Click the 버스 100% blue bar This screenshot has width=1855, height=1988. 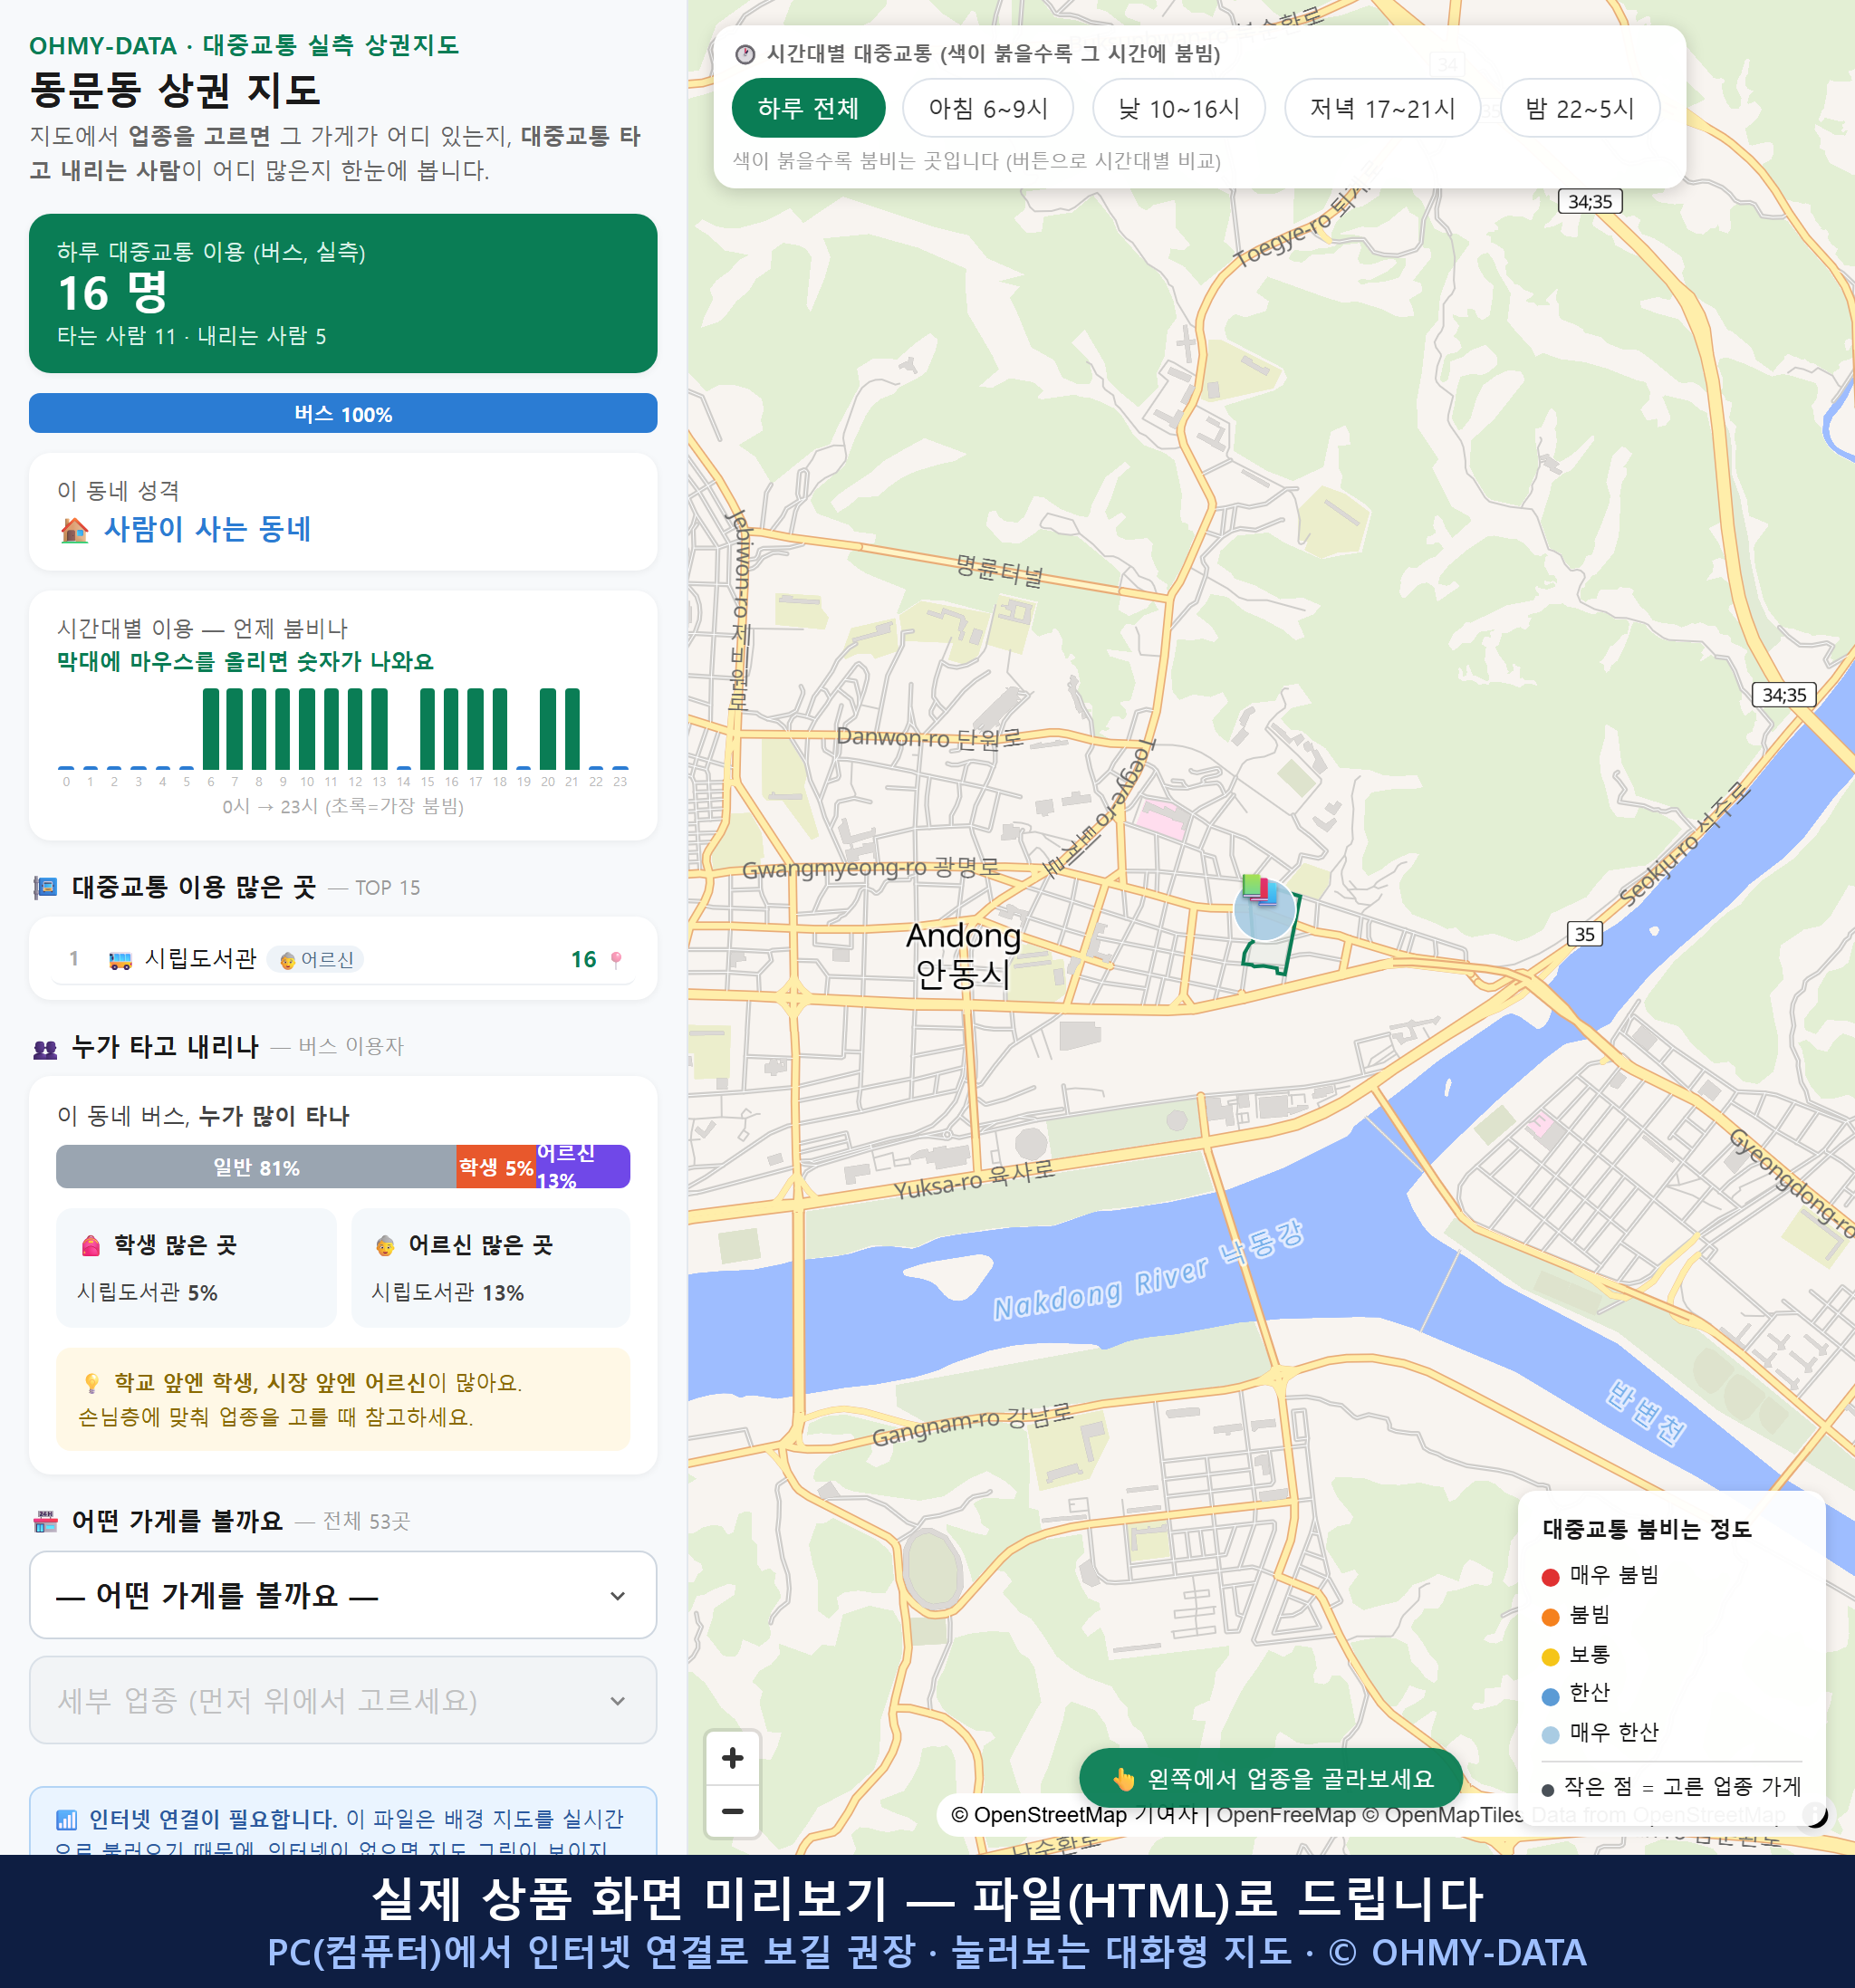click(x=343, y=414)
